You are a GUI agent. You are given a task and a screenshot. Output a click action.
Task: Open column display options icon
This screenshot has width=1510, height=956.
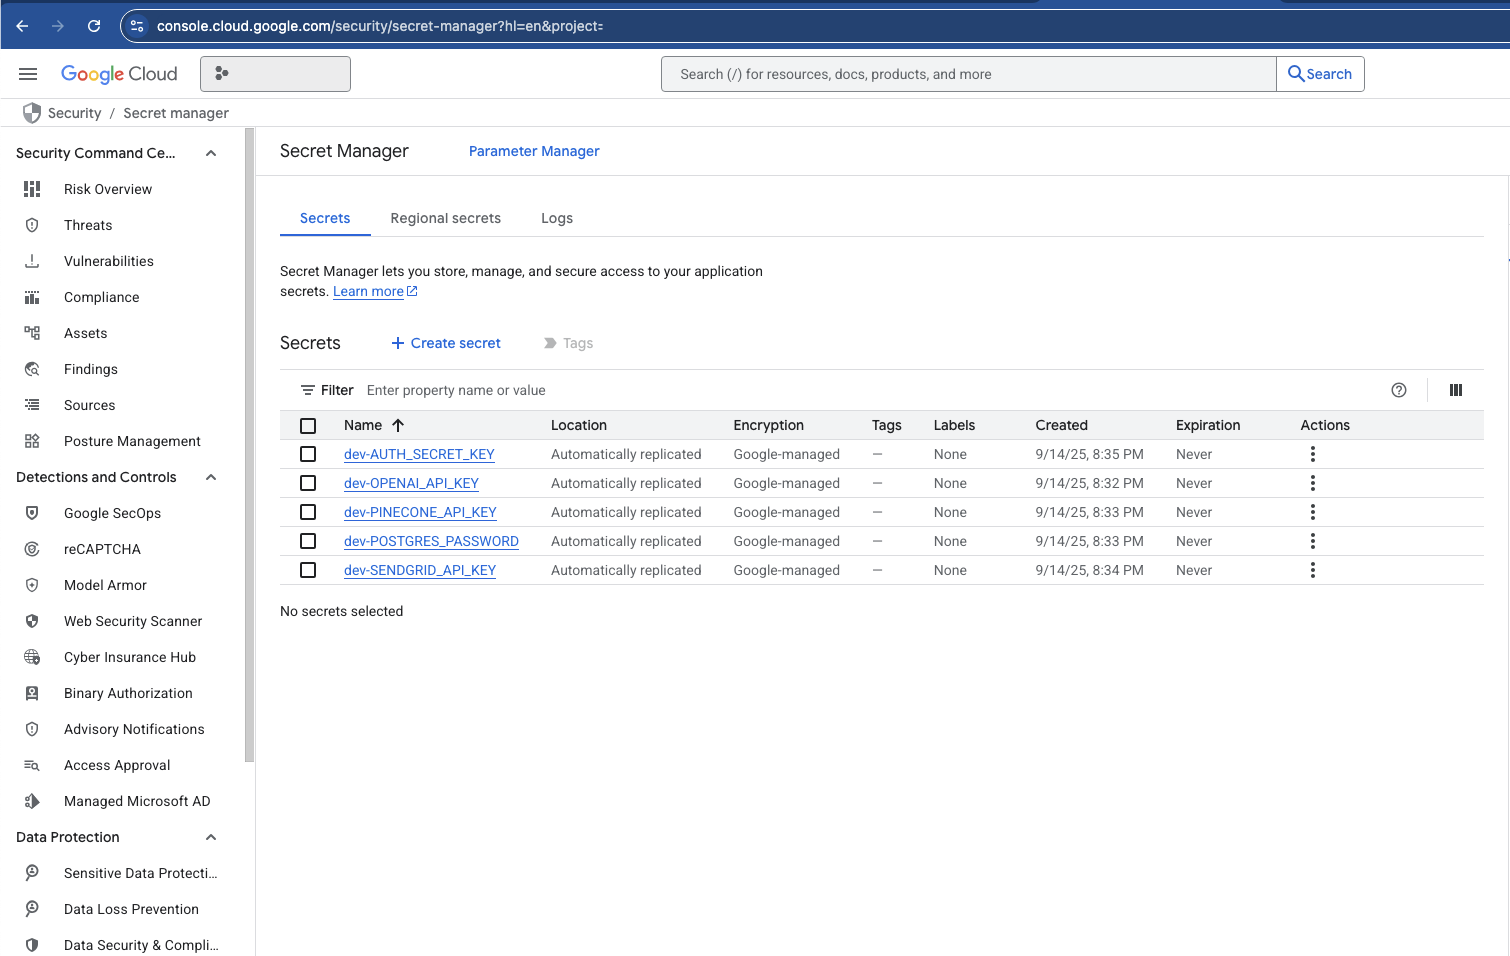[x=1456, y=390]
